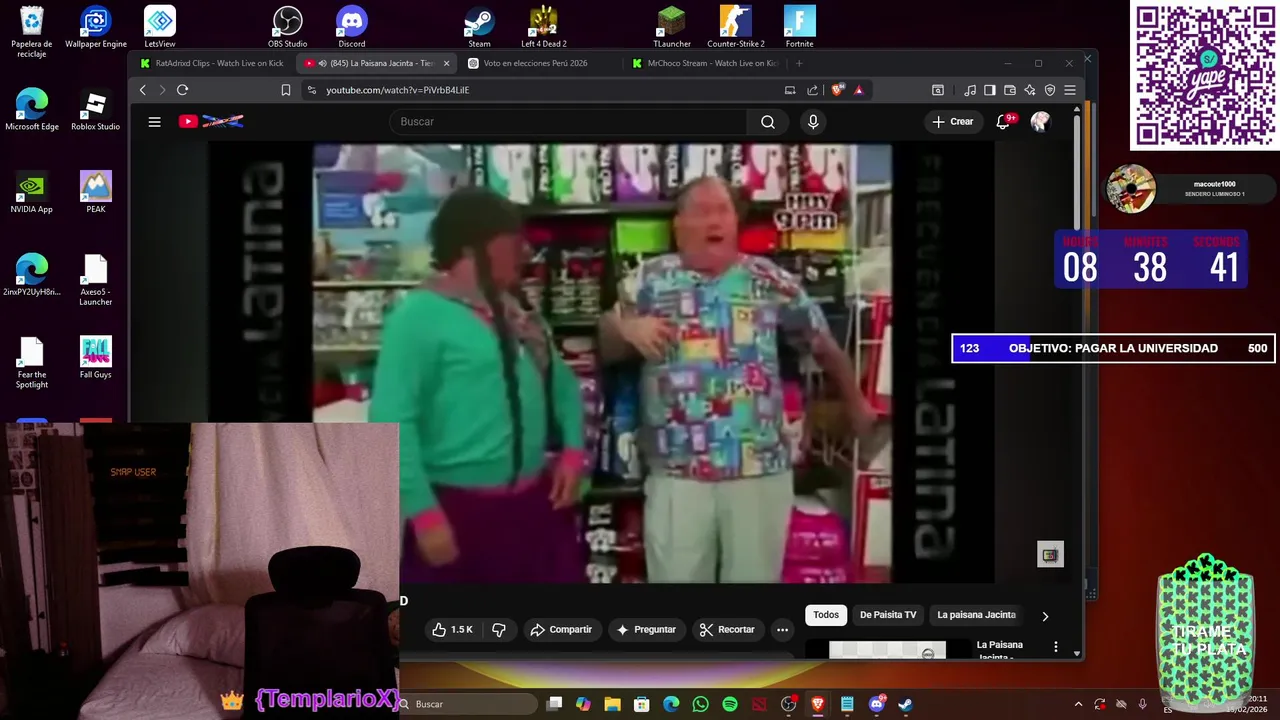Open the Brave wallet icon

click(1010, 90)
